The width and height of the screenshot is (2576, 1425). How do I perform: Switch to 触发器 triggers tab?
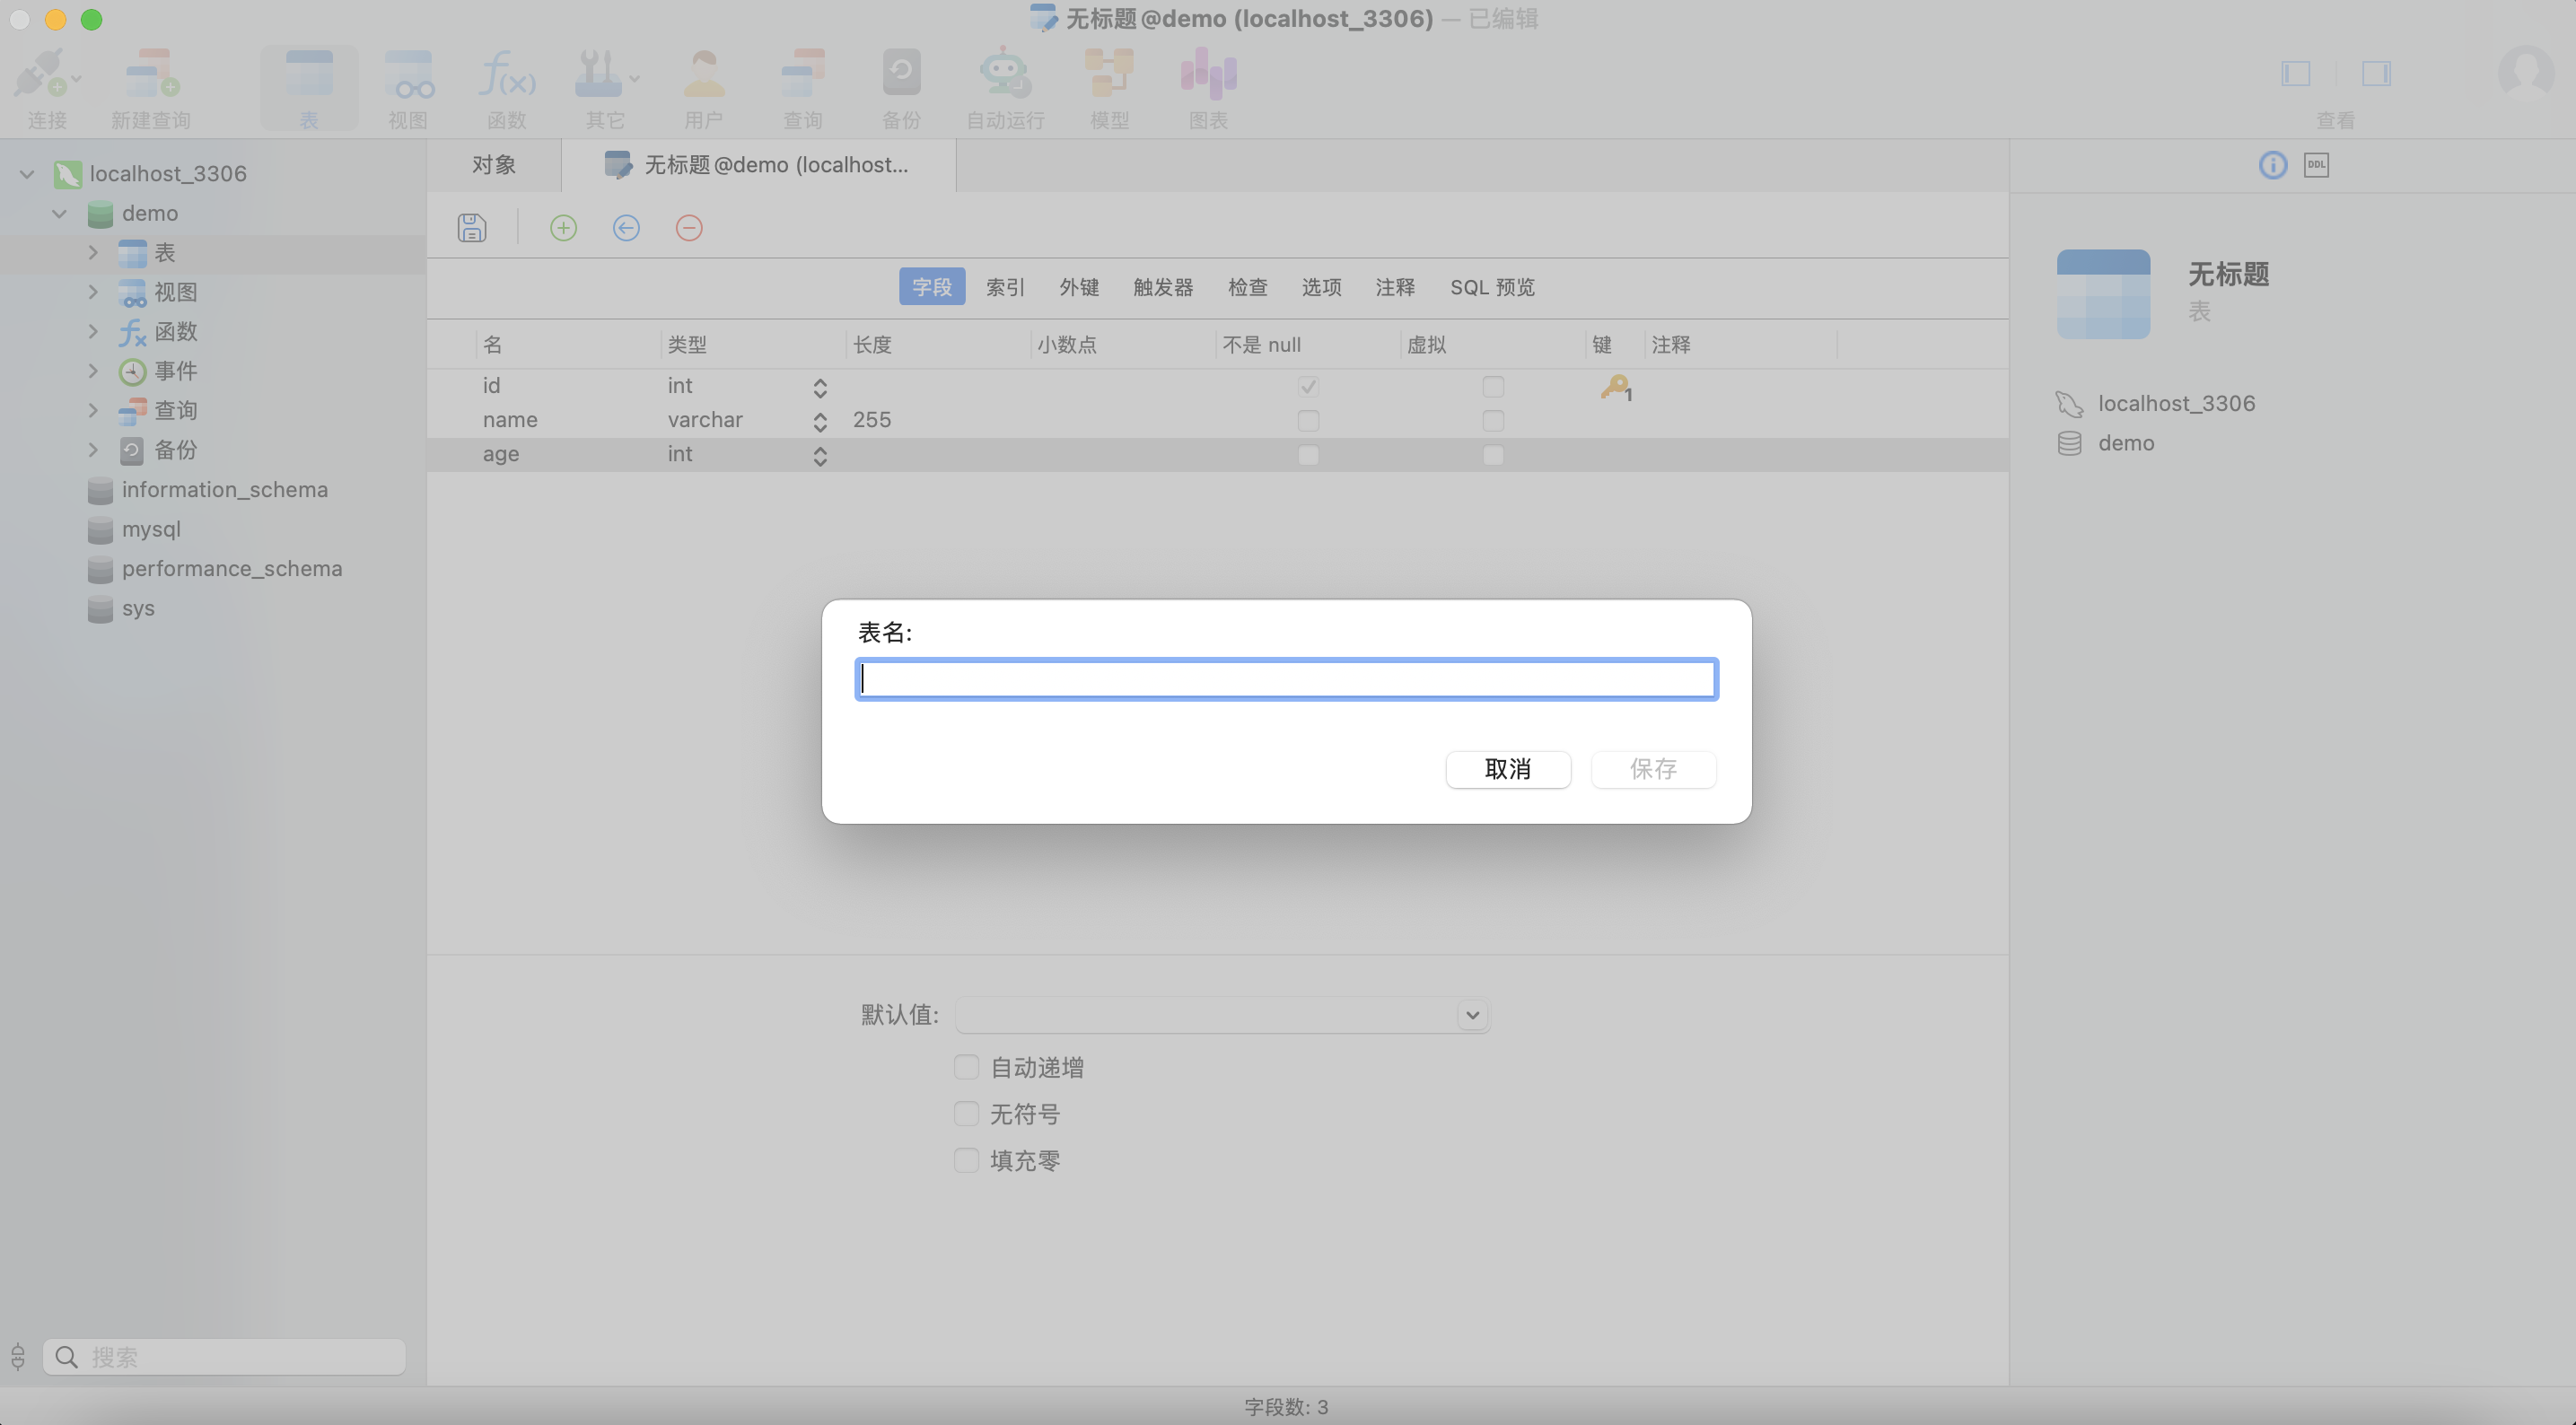click(x=1163, y=287)
